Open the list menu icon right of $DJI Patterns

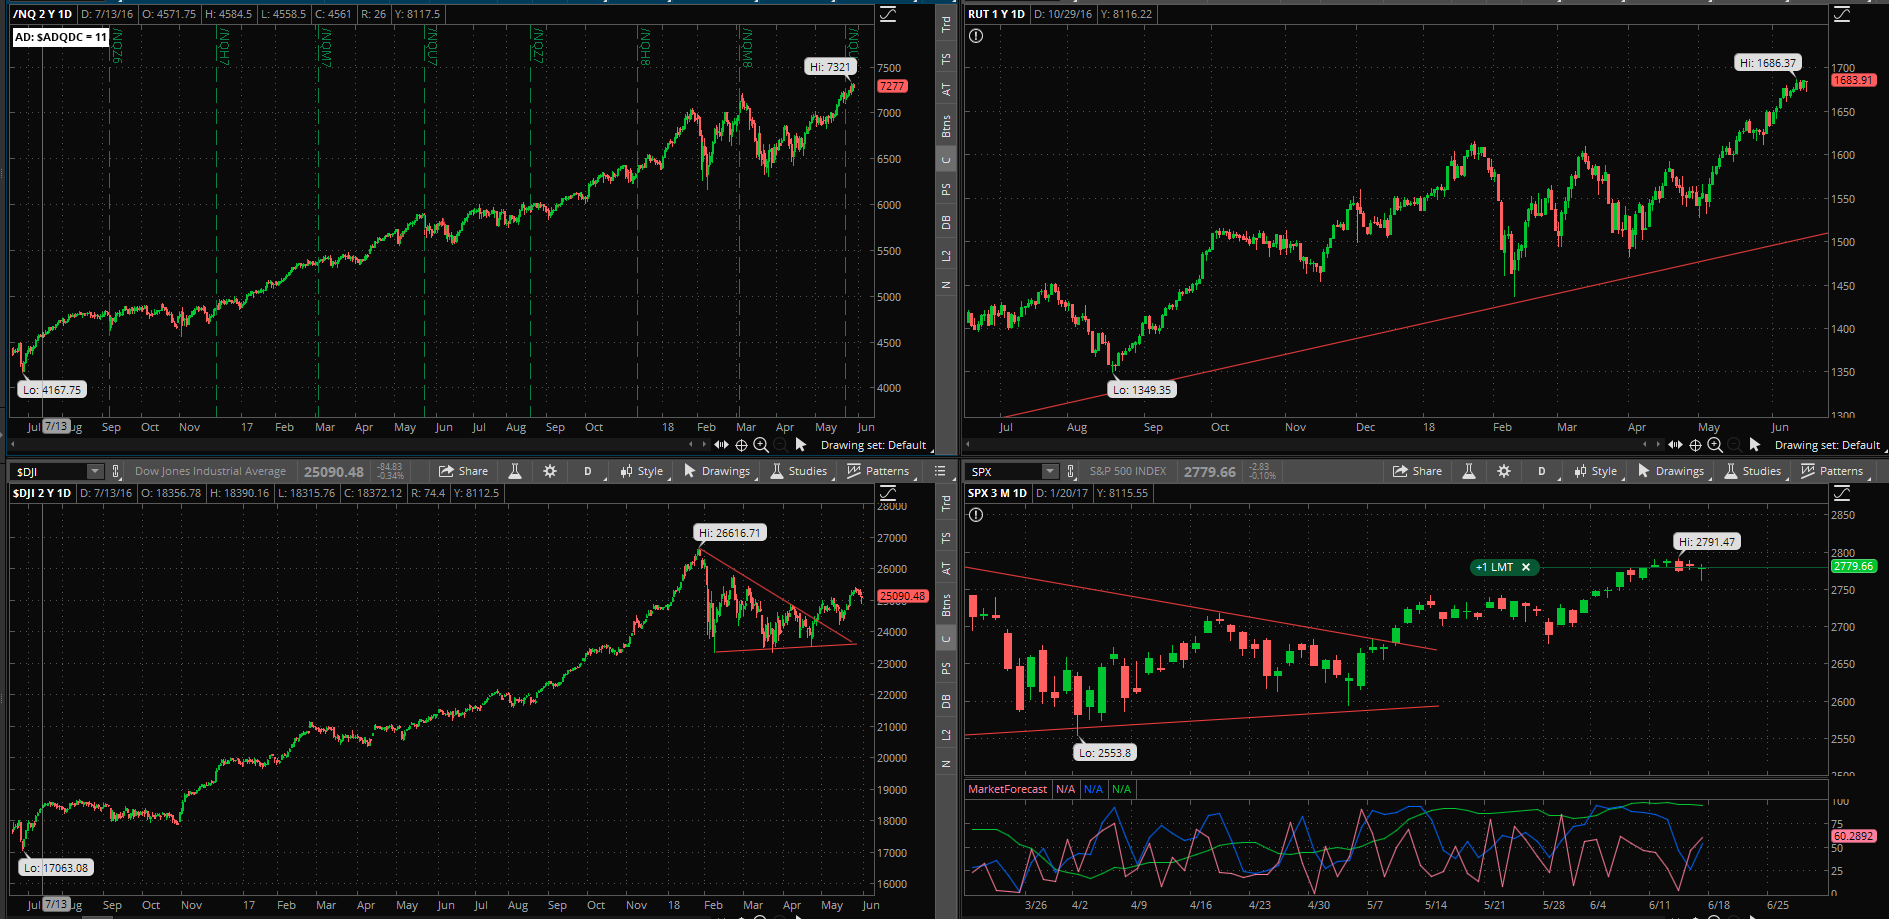[940, 471]
